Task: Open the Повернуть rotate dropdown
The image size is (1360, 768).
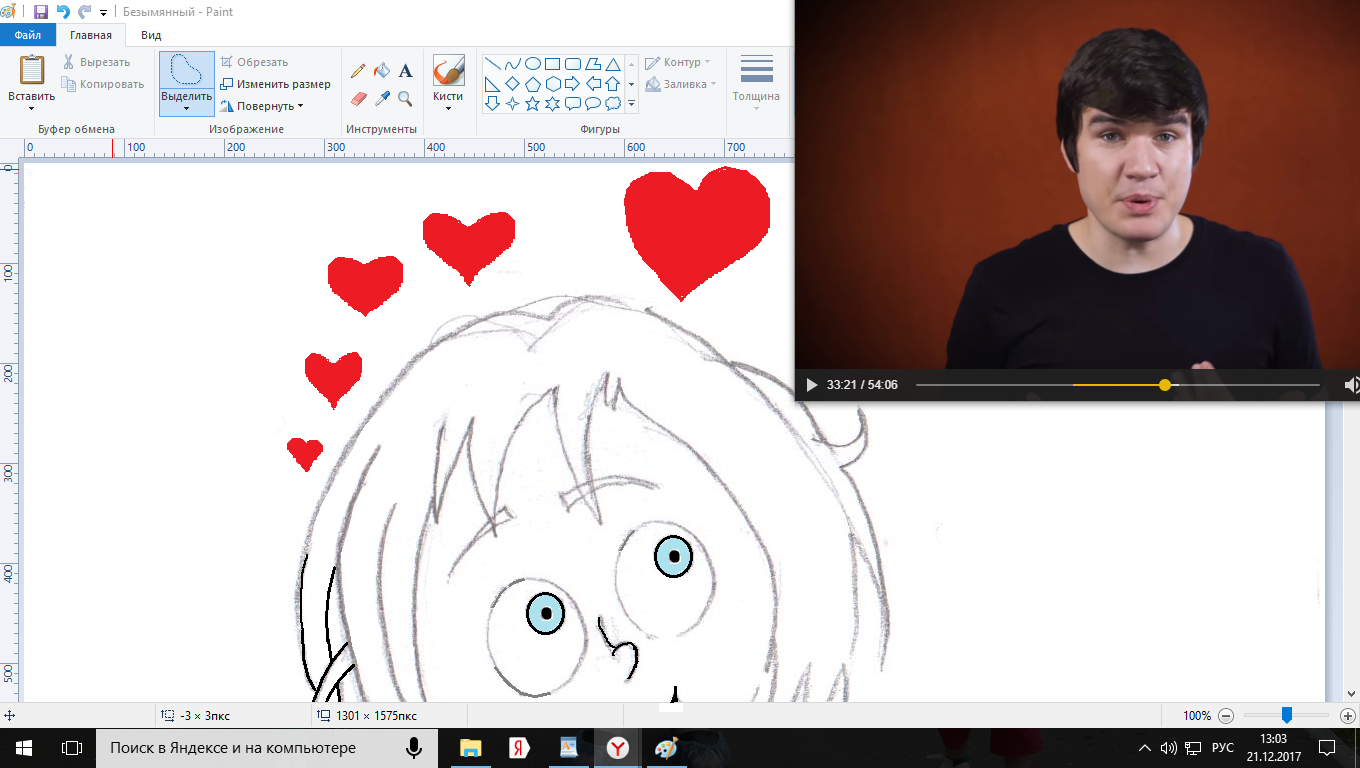Action: coord(265,106)
